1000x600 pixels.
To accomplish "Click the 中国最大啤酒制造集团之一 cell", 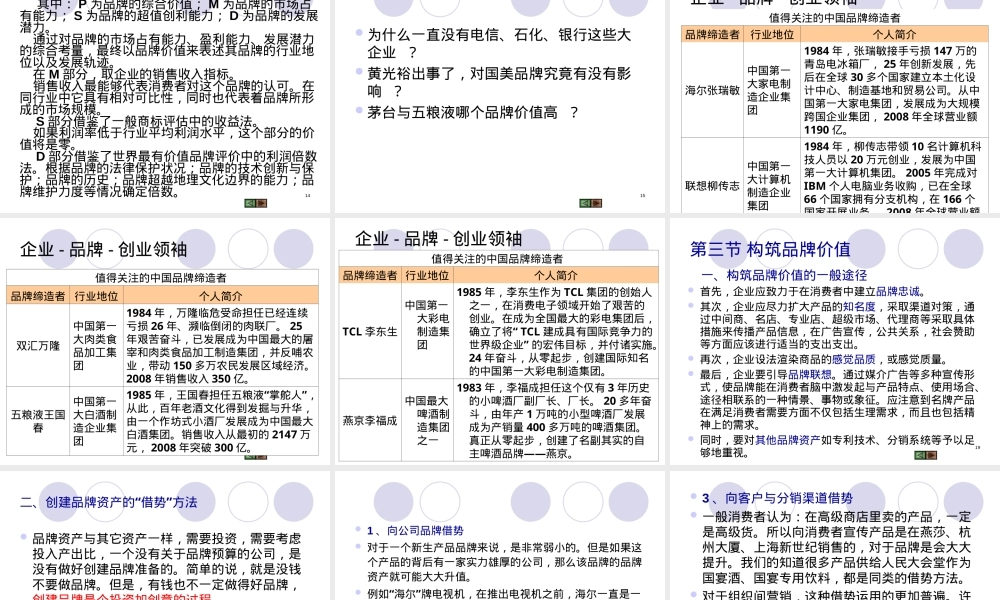I will coord(427,421).
